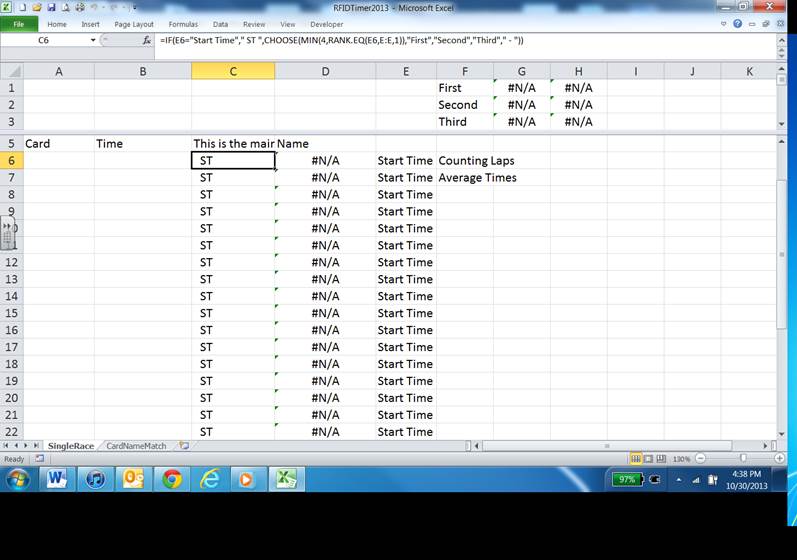Select column C header

233,71
